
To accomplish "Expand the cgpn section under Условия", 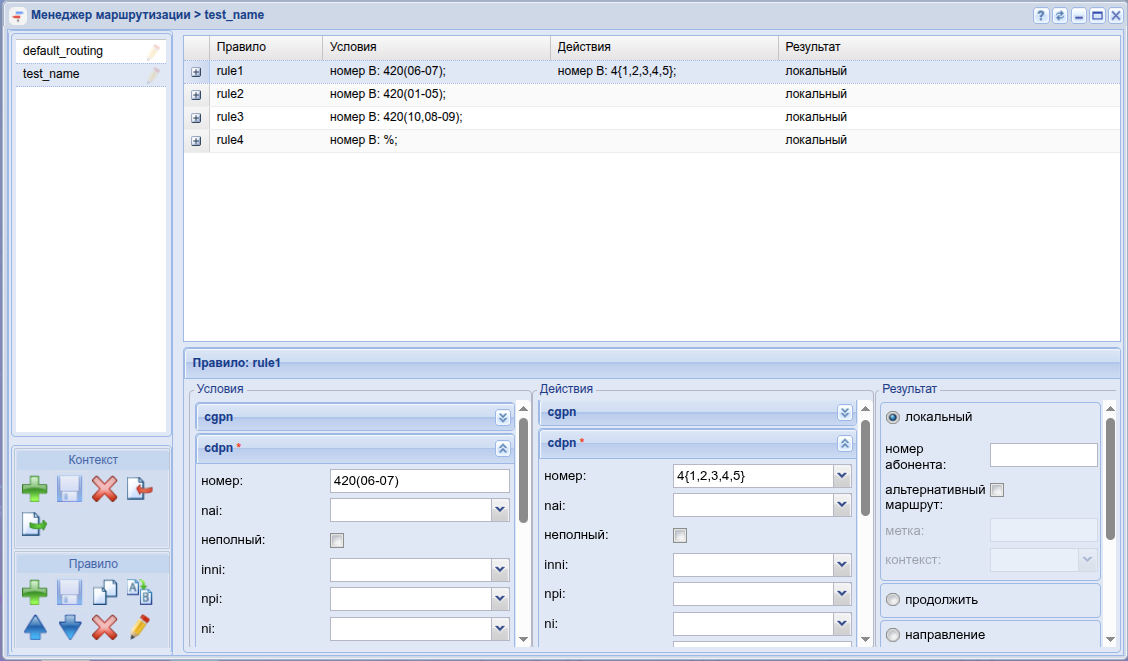I will coord(503,418).
